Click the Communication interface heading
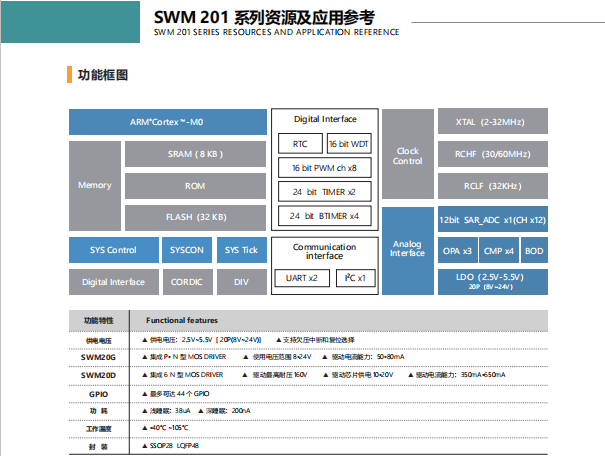 click(324, 251)
